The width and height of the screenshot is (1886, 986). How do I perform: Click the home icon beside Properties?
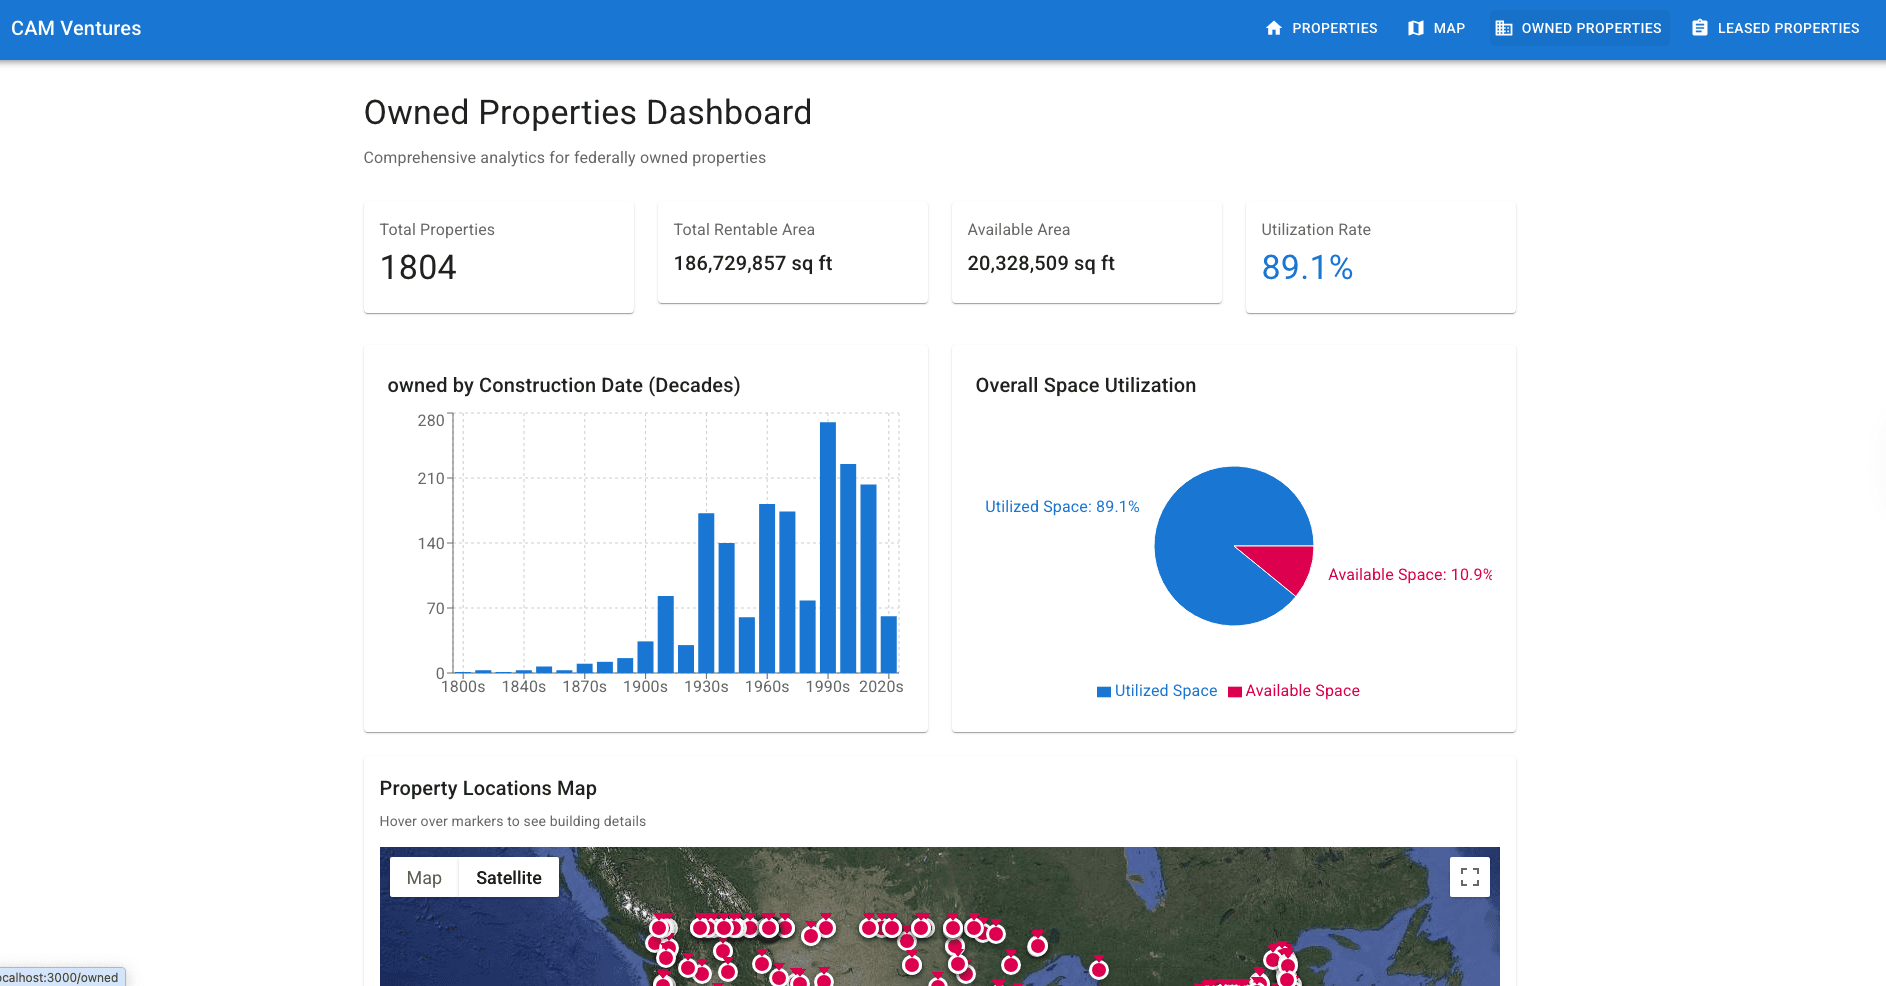coord(1273,28)
